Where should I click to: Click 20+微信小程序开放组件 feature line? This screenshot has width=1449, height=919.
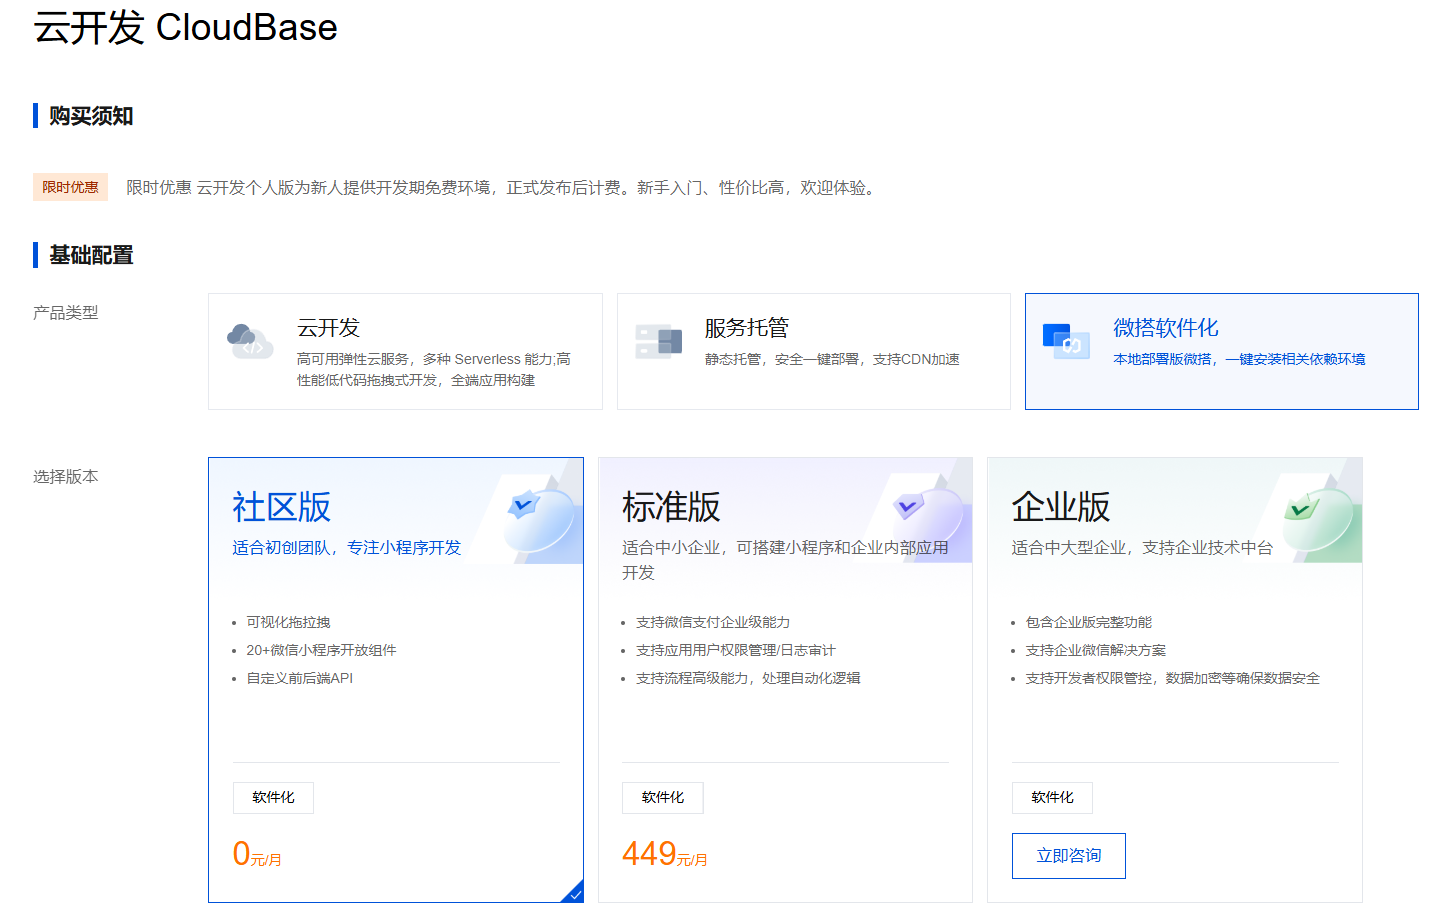pos(321,650)
